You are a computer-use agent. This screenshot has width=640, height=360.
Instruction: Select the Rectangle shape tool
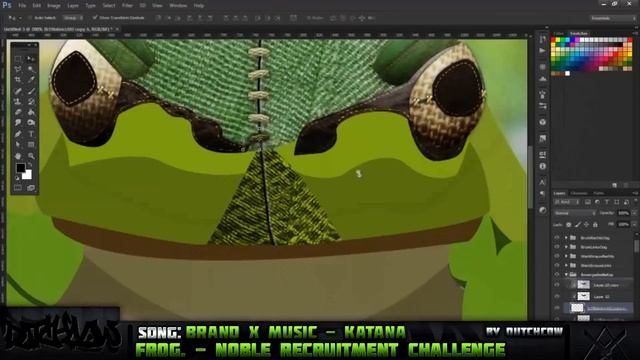click(x=31, y=144)
